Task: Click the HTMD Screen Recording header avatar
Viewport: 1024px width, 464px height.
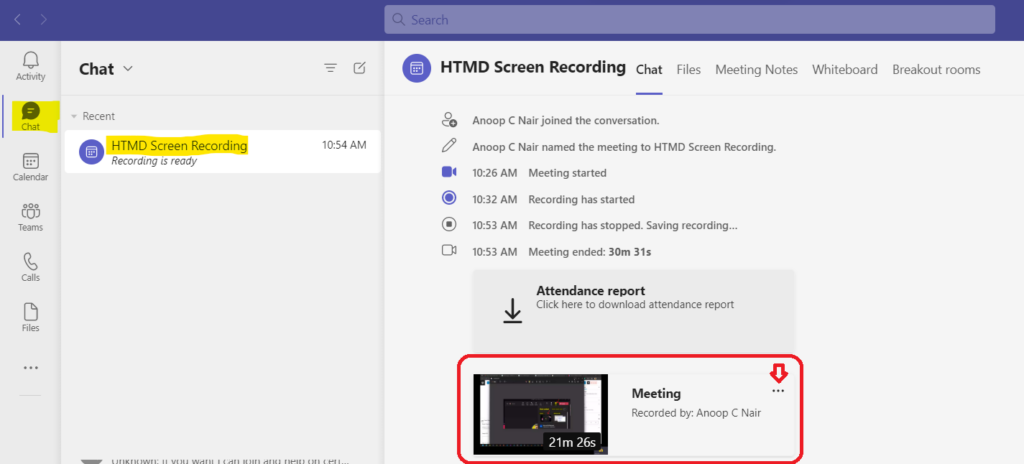Action: coord(416,69)
